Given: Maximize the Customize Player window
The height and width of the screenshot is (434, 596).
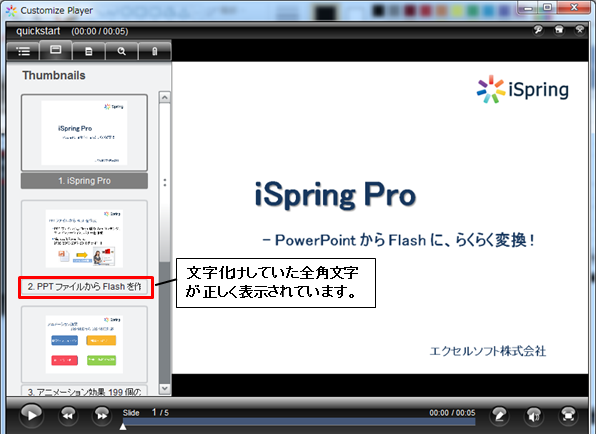Looking at the screenshot, I should [x=547, y=7].
